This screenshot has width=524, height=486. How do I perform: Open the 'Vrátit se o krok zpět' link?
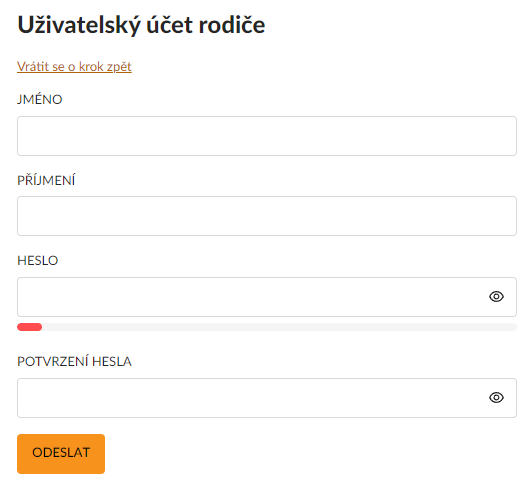74,67
